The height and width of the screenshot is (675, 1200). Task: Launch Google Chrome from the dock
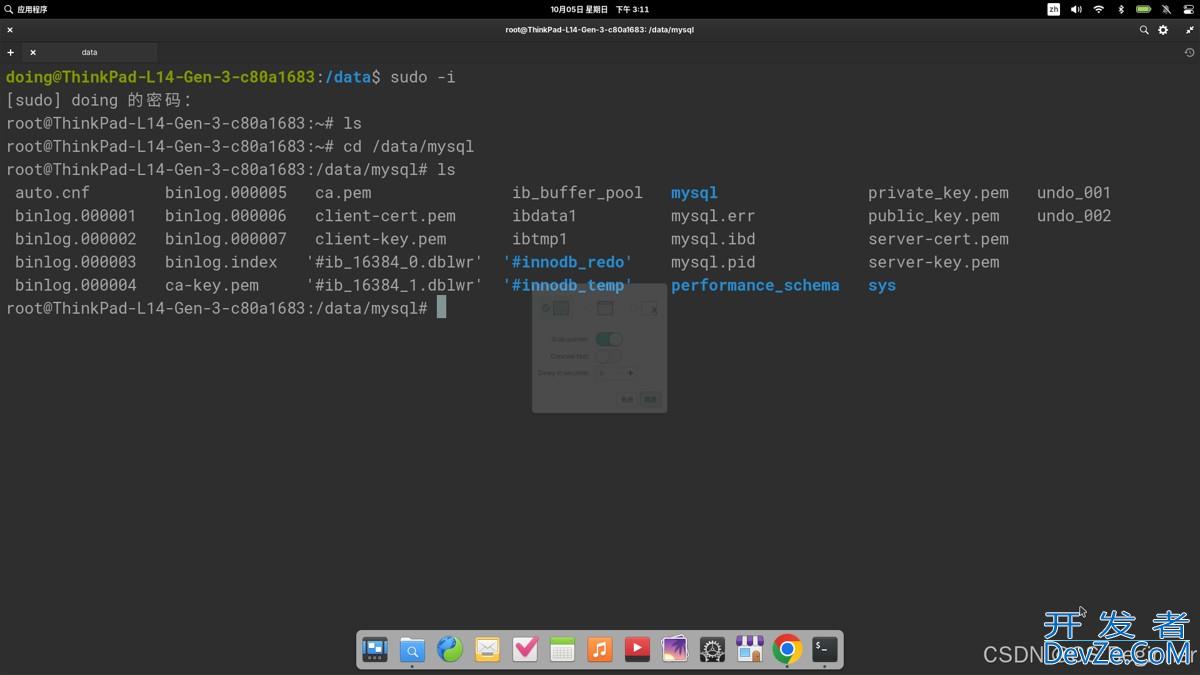(x=787, y=650)
